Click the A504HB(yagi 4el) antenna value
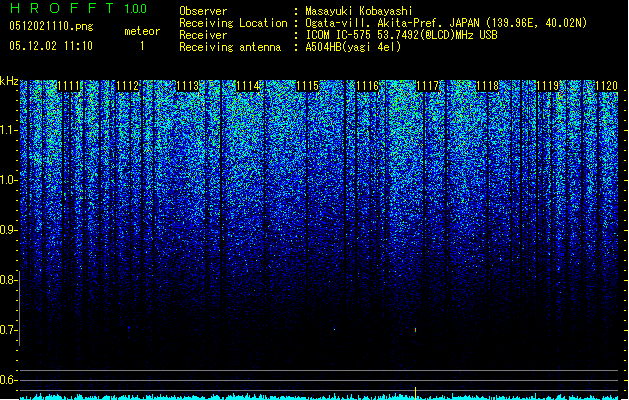The image size is (629, 400). pos(353,47)
